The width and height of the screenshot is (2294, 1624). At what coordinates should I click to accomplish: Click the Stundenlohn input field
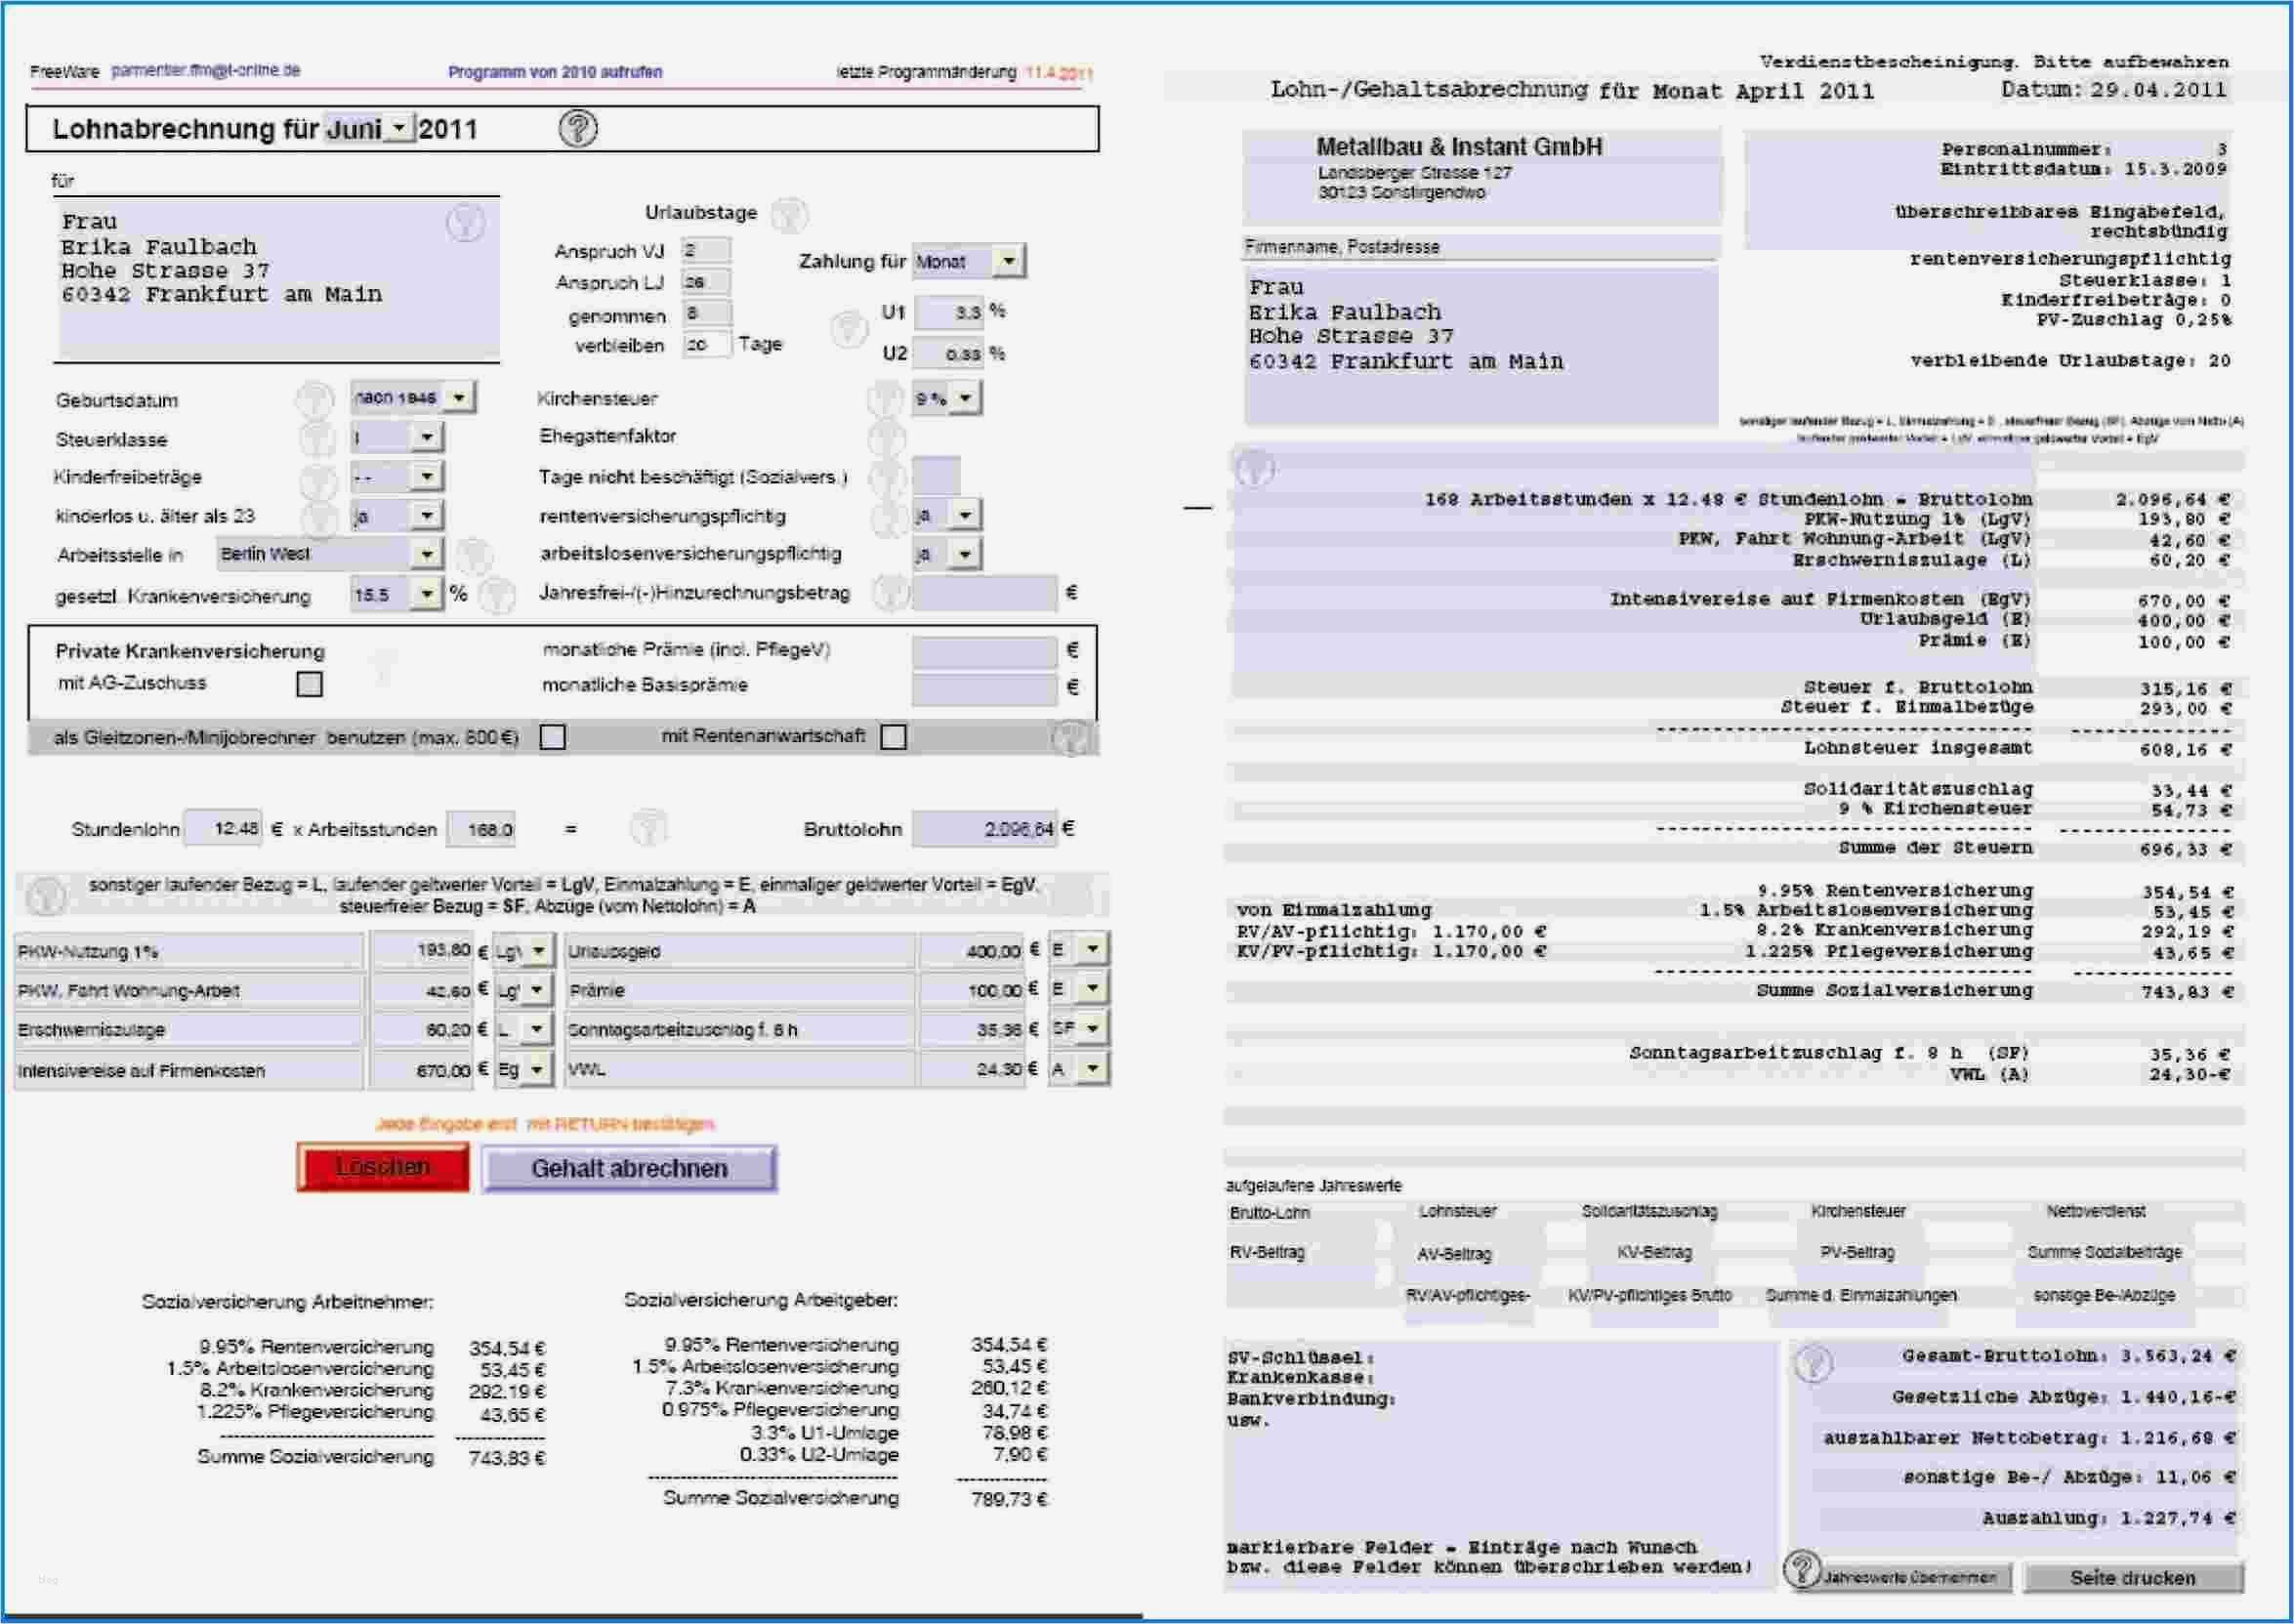224,828
